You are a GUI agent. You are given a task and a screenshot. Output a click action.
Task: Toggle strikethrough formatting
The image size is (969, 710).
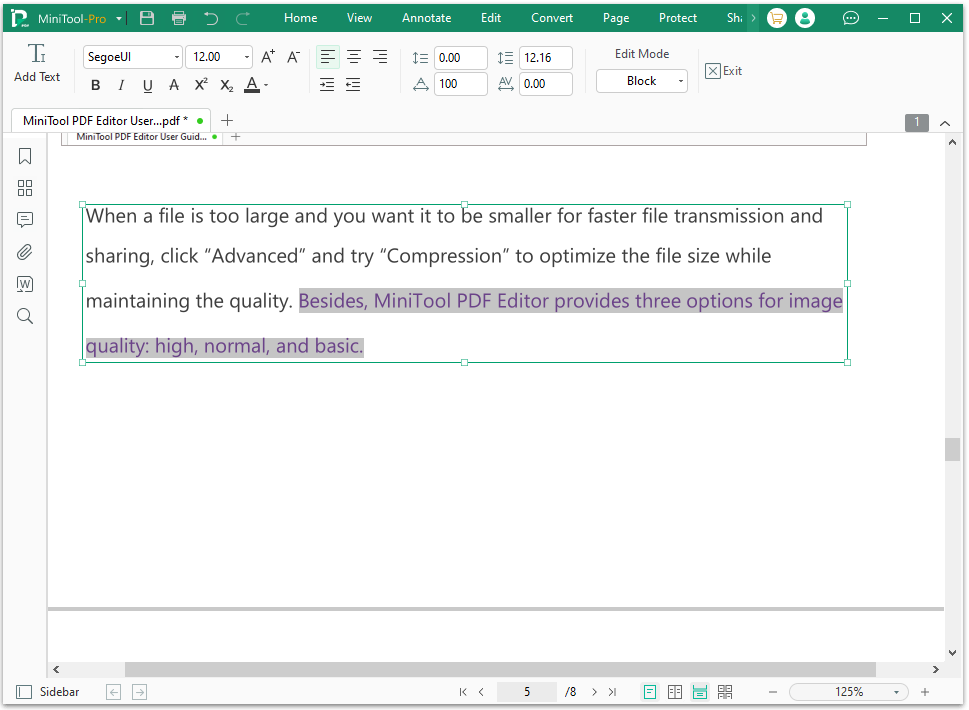tap(174, 85)
